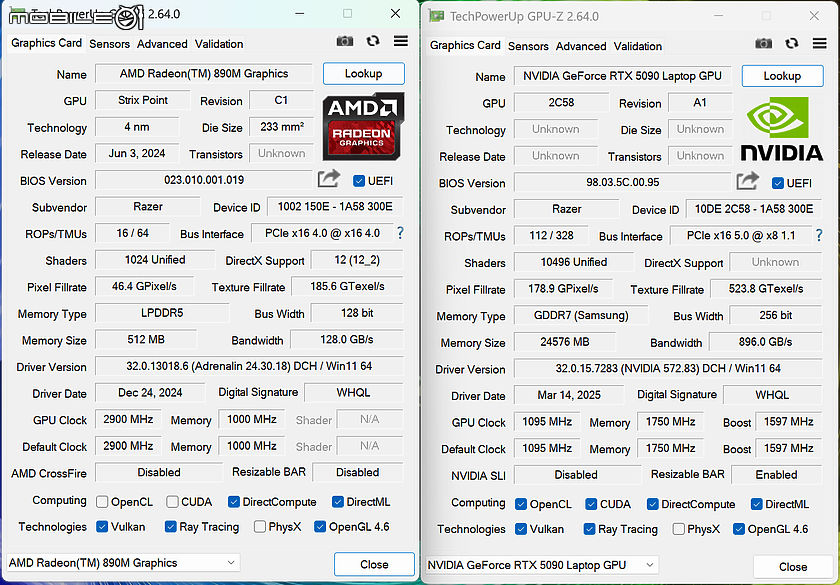Toggle PhysX checkbox in AMD window

coord(260,527)
